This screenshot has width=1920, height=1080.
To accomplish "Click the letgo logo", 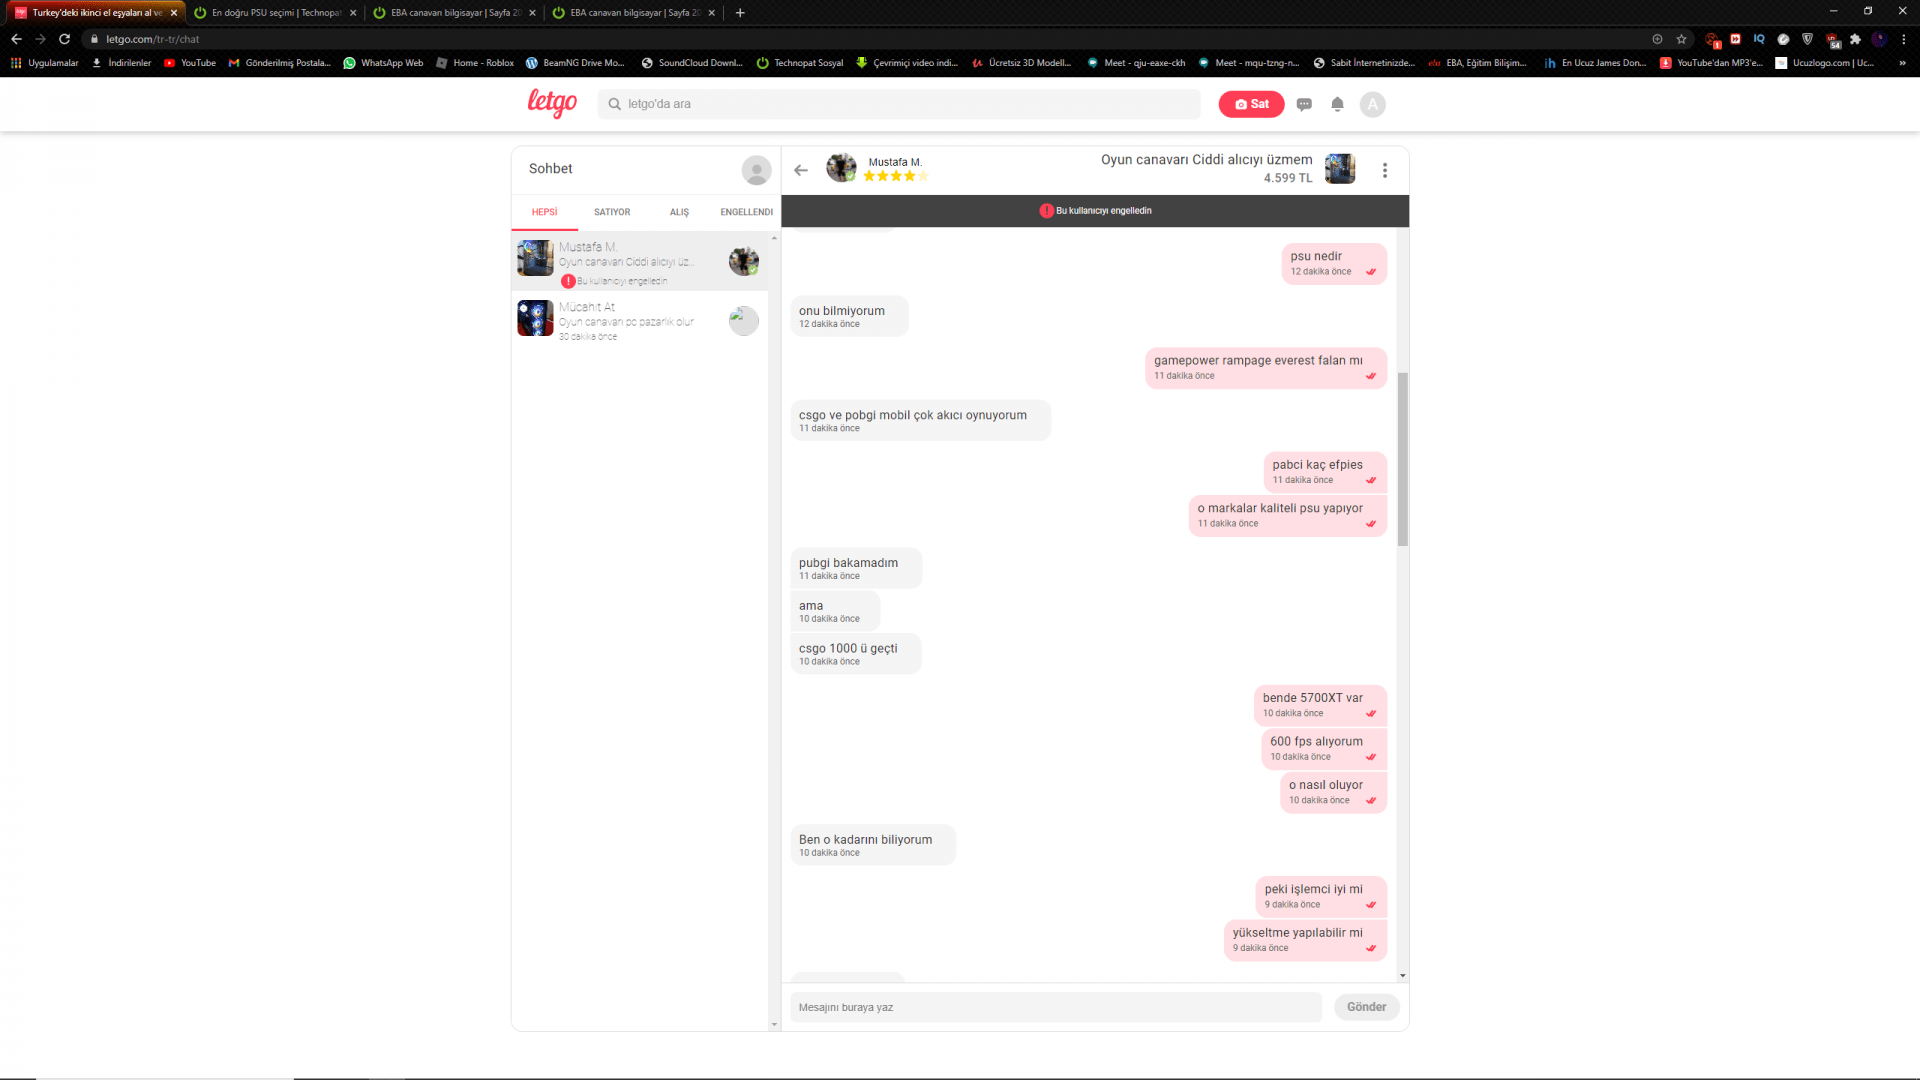I will pos(552,103).
